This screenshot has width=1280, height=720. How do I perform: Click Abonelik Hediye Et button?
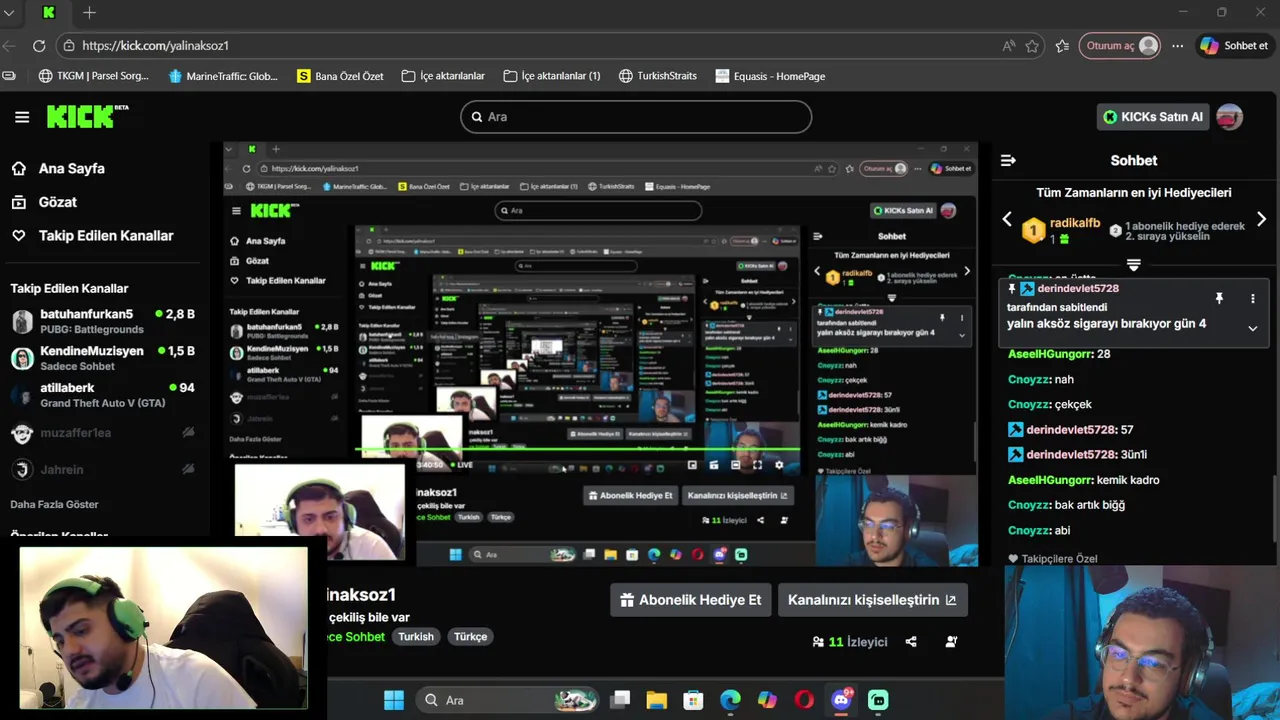(690, 600)
